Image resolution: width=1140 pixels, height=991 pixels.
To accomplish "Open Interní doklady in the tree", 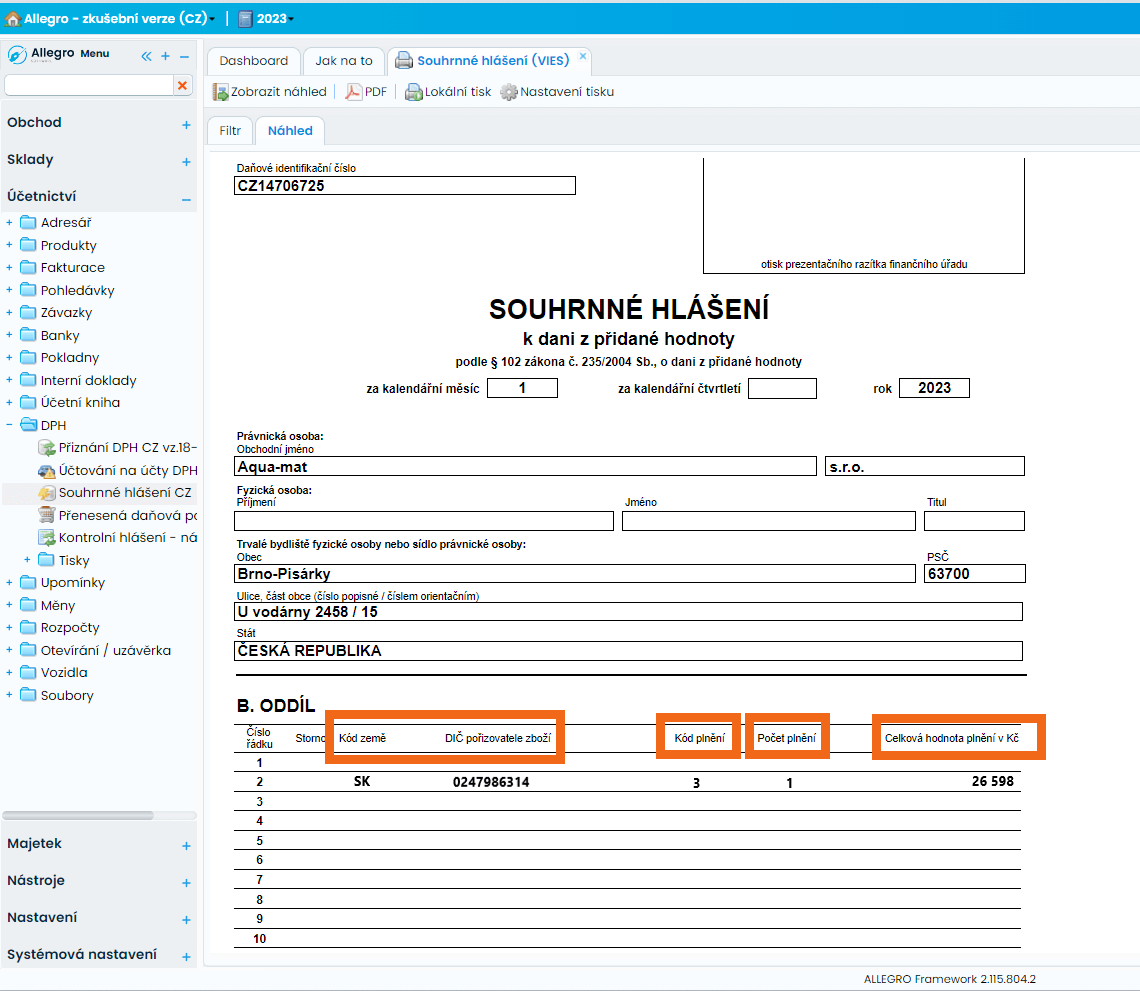I will click(89, 380).
